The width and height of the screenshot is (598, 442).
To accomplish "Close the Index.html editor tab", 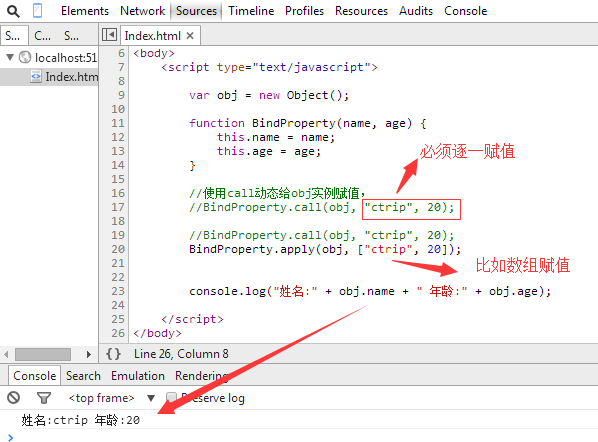I will (190, 36).
